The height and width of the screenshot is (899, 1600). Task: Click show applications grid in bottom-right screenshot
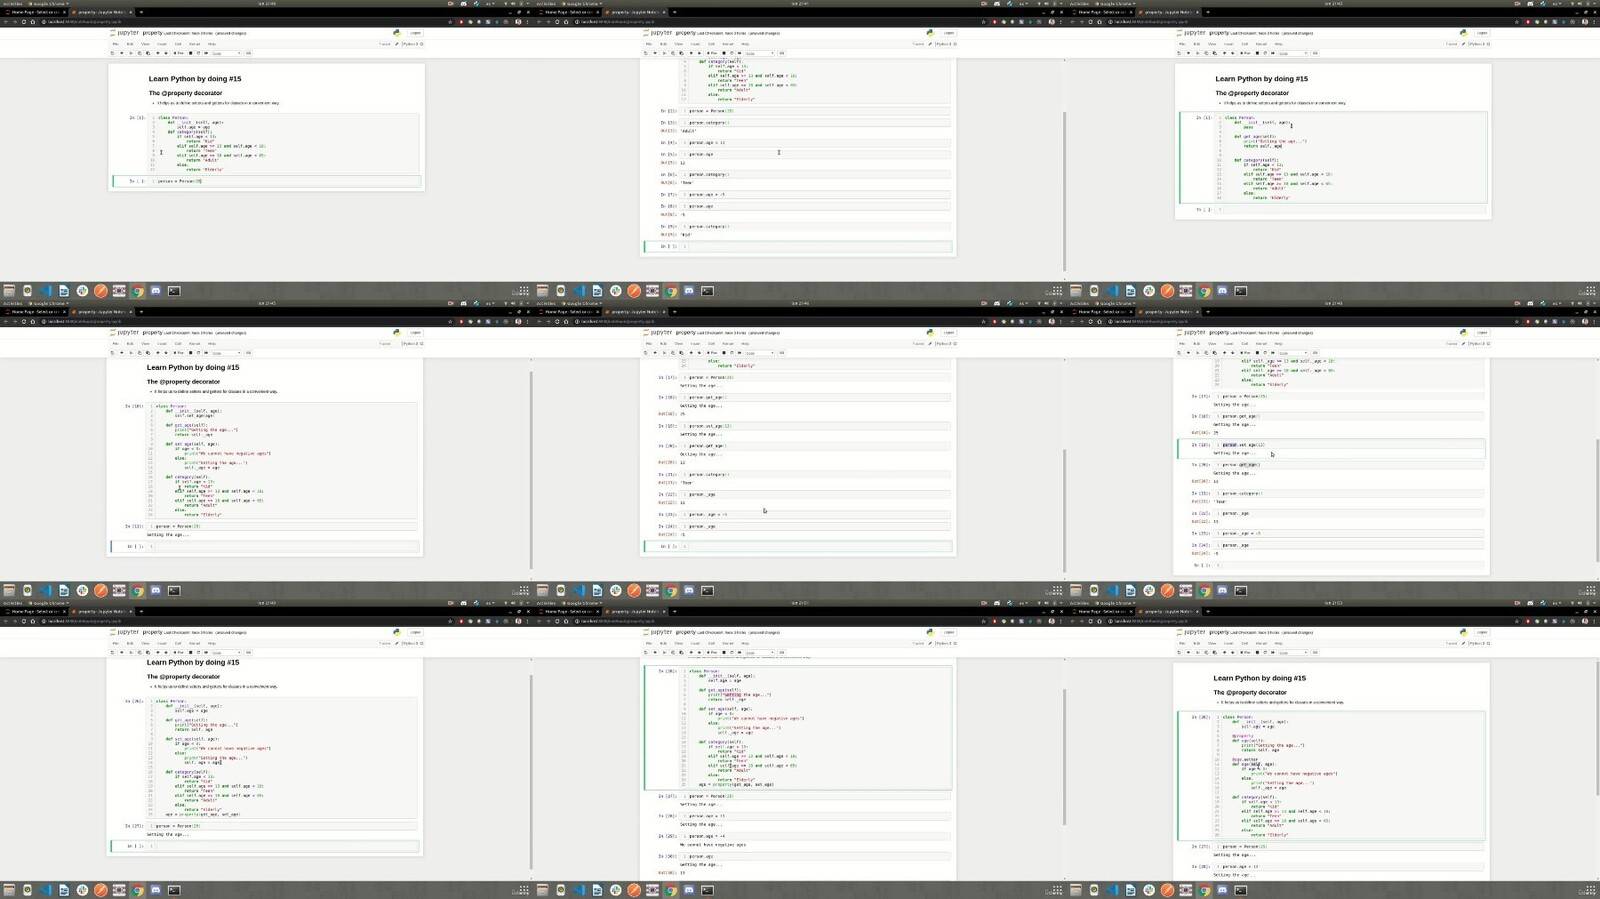1589,890
